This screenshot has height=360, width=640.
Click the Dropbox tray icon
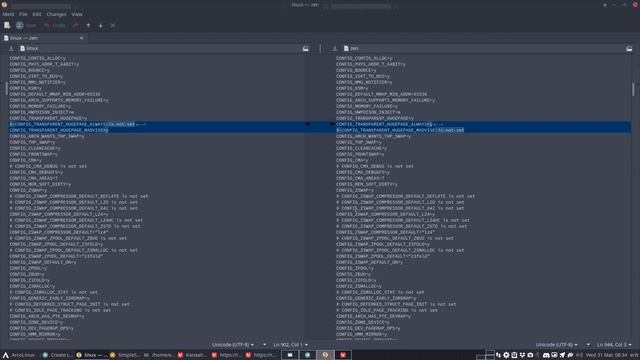point(522,355)
